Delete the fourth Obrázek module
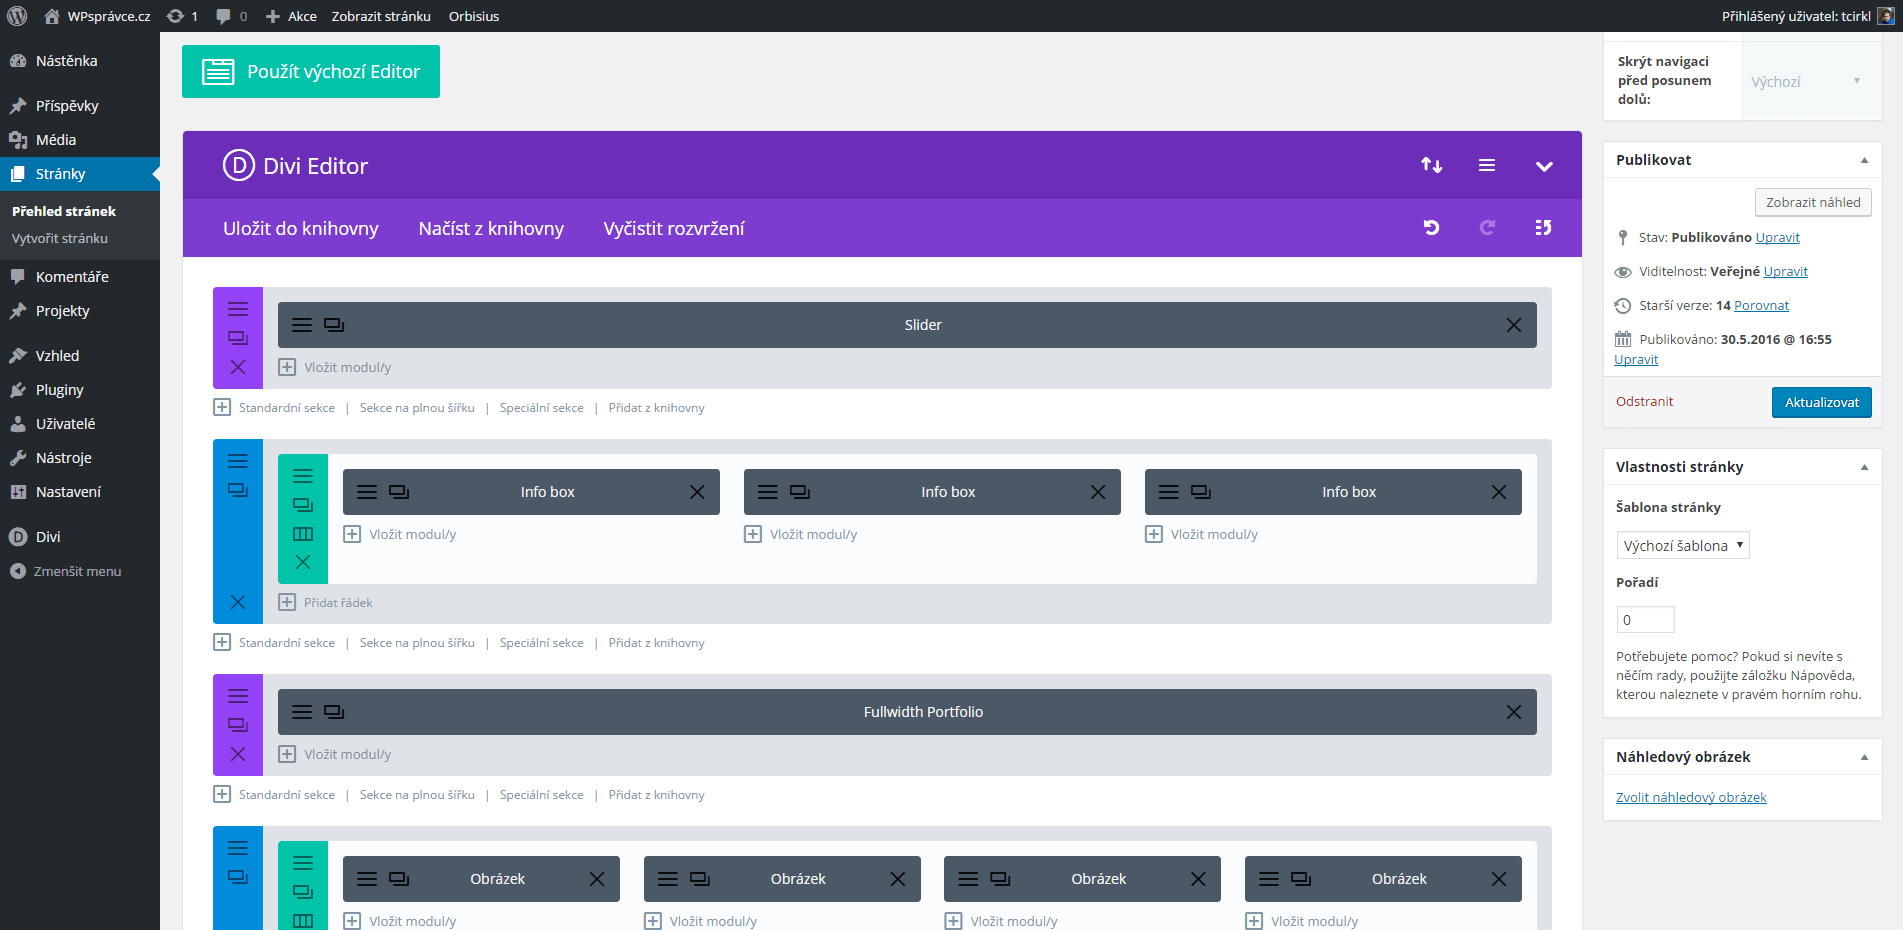 [x=1499, y=879]
